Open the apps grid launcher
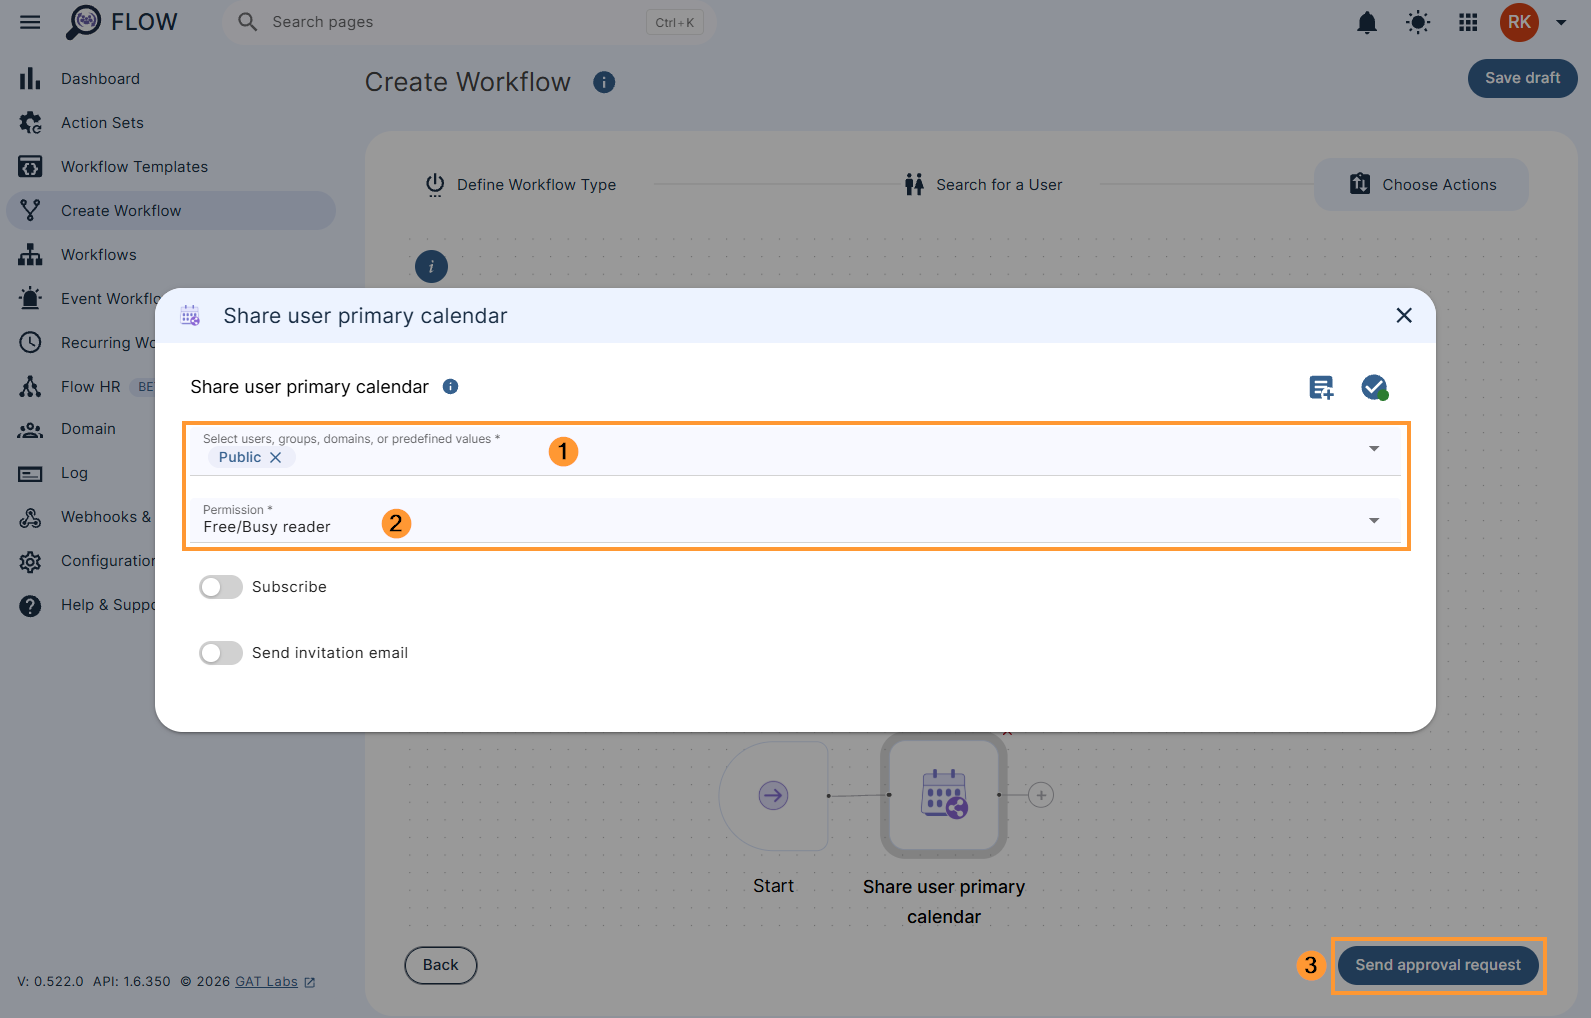 [1468, 22]
